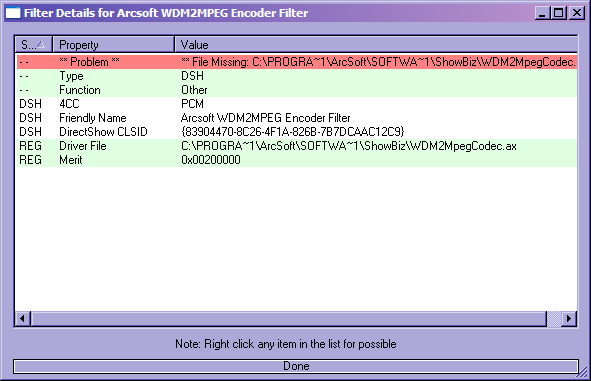Click the 0x00200000 merit value
Image resolution: width=591 pixels, height=381 pixels.
pyautogui.click(x=211, y=160)
